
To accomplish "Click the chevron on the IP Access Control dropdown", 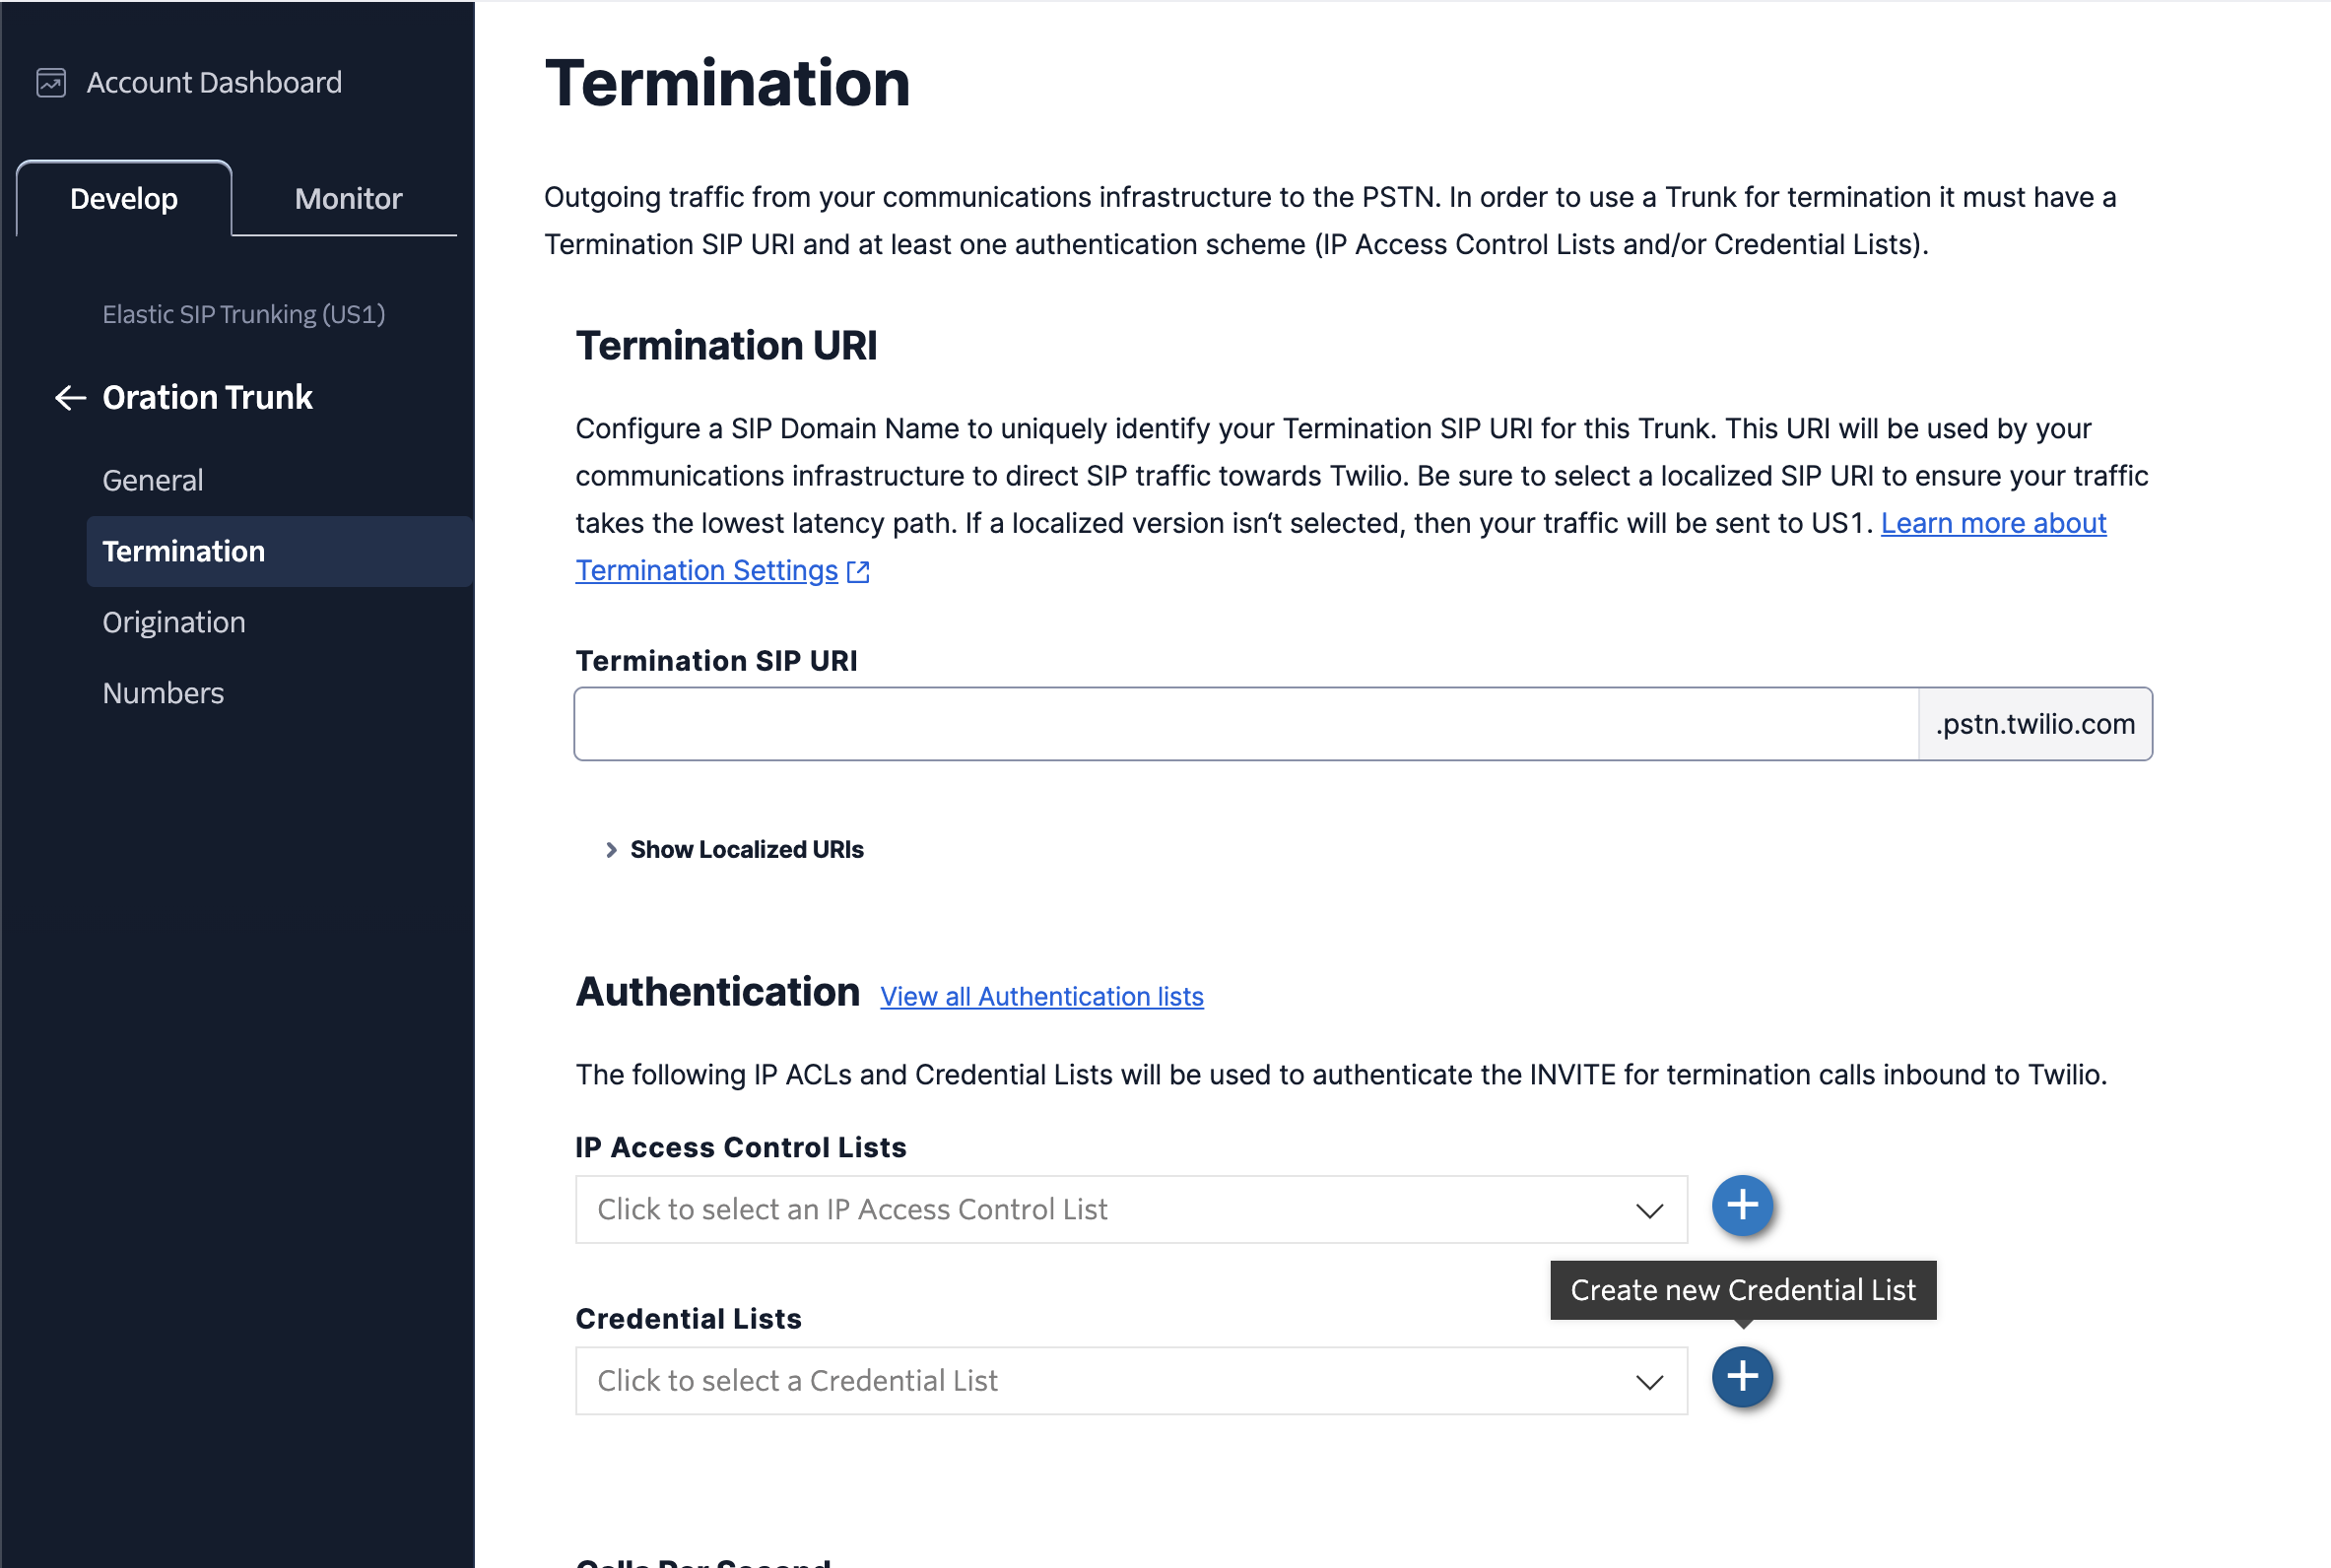I will [x=1648, y=1209].
